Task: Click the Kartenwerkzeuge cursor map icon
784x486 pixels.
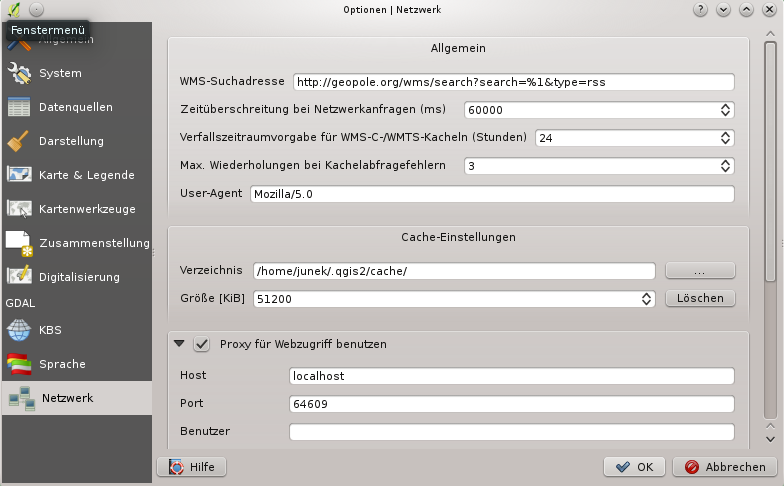Action: pyautogui.click(x=19, y=208)
